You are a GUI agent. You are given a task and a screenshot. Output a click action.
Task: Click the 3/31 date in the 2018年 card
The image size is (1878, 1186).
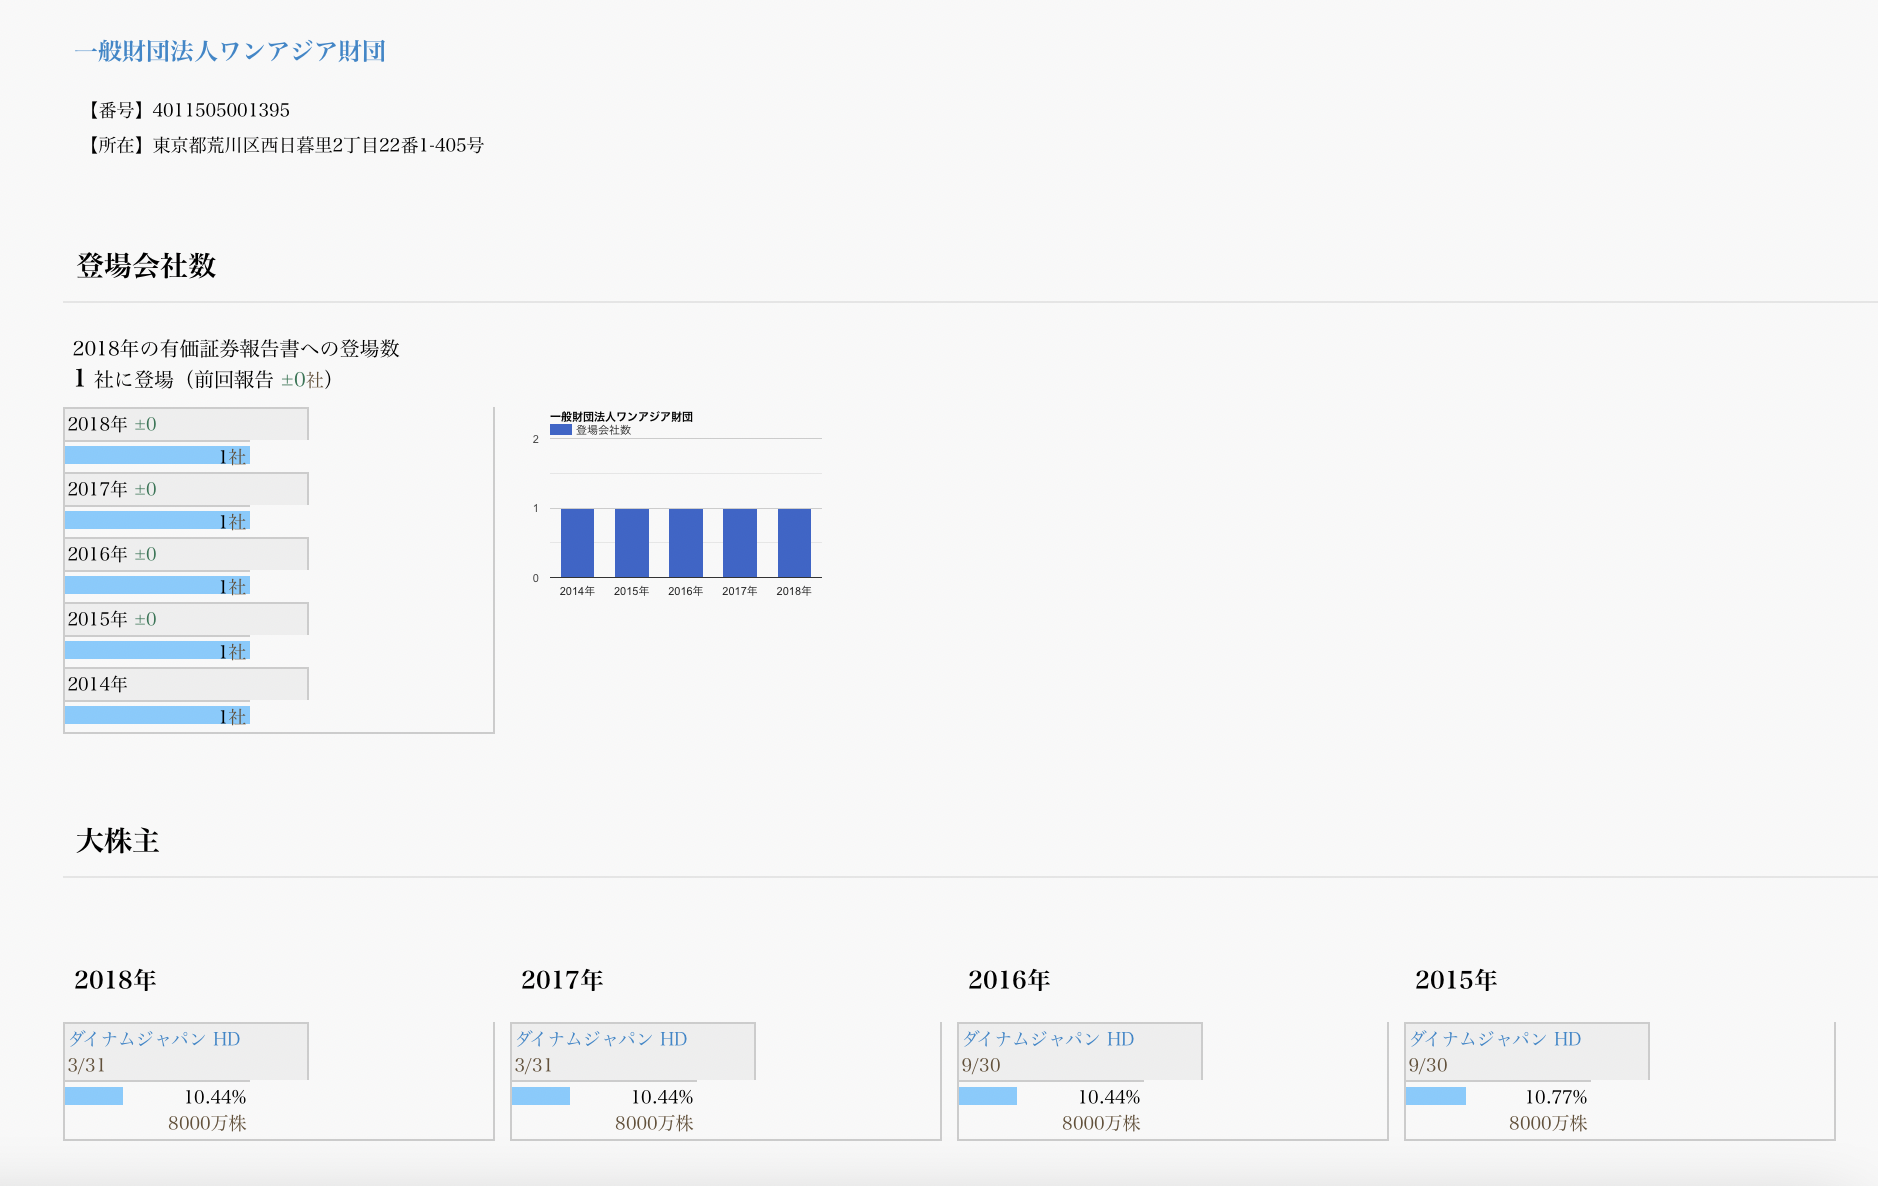point(86,1066)
